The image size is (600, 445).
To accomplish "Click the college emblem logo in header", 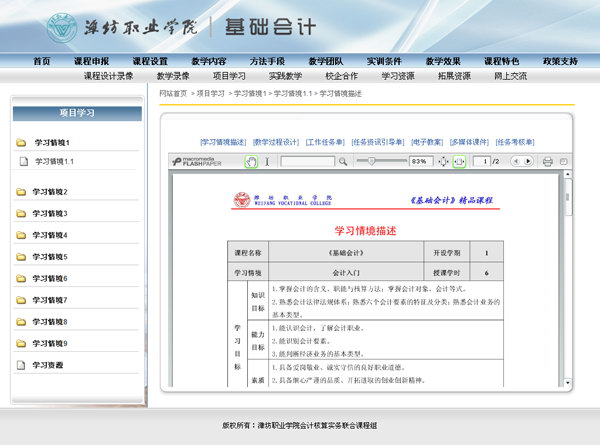I will (x=62, y=28).
